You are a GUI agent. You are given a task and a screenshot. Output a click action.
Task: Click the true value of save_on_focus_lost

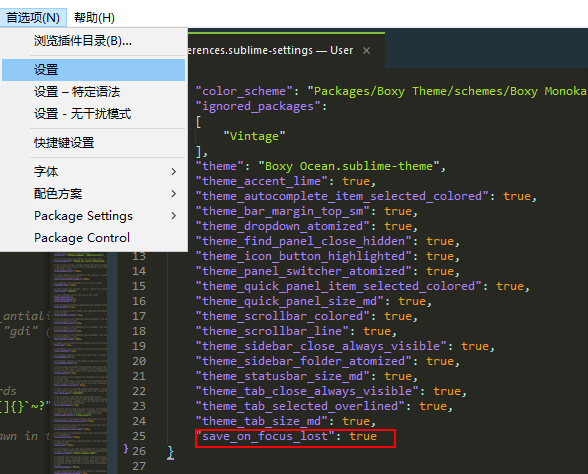point(363,436)
